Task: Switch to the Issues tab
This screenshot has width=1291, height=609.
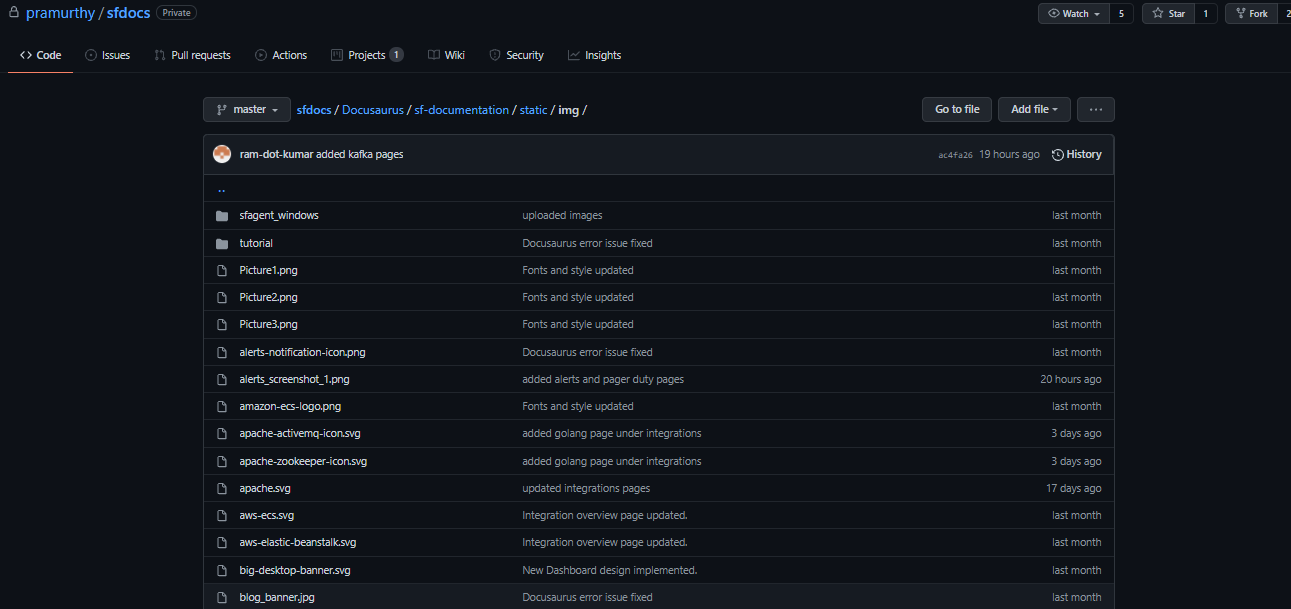Action: [x=108, y=55]
